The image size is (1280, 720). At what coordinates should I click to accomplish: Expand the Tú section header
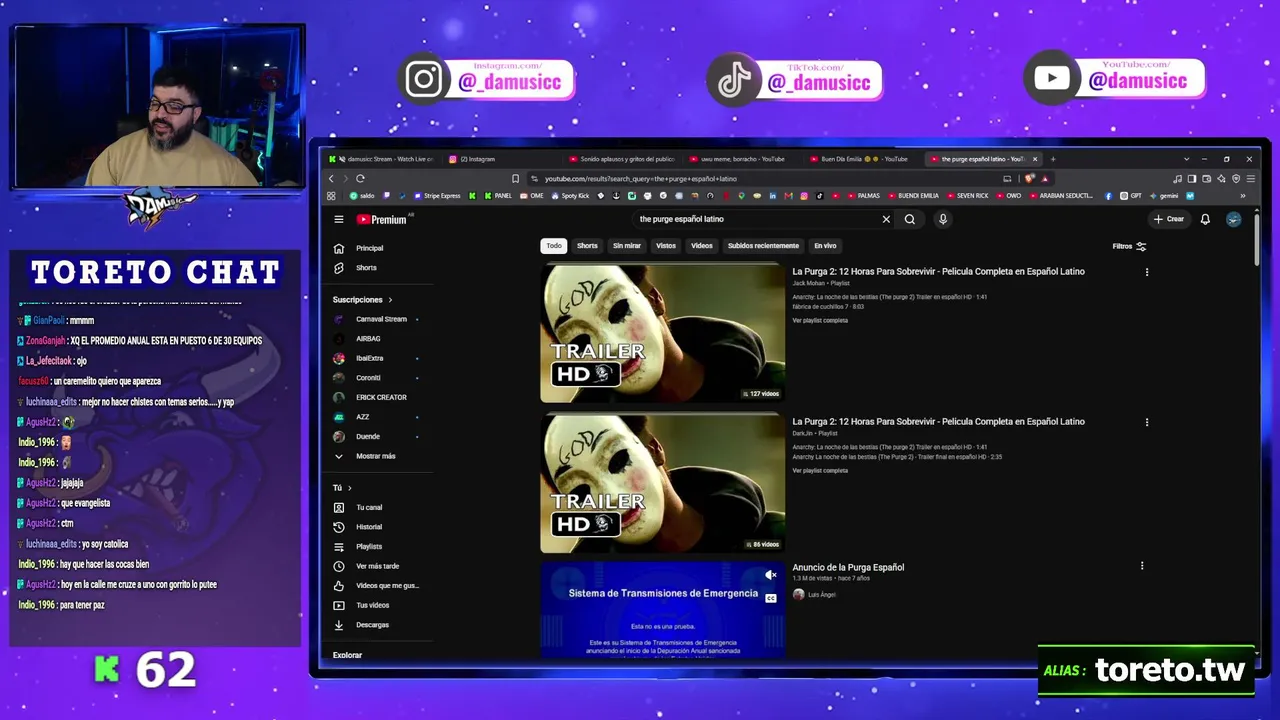click(x=342, y=488)
